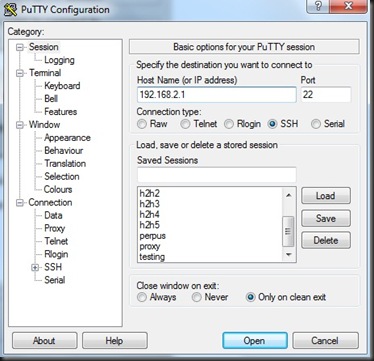
Task: Open the Translation settings category
Action: pyautogui.click(x=65, y=163)
